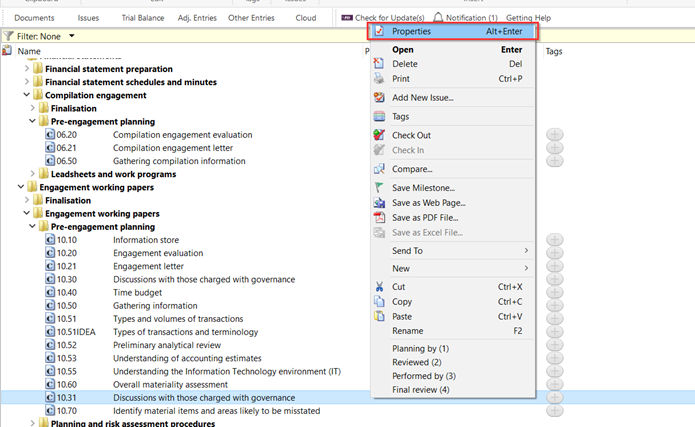This screenshot has height=427, width=695.
Task: Click the Getting Help link
Action: click(x=528, y=18)
